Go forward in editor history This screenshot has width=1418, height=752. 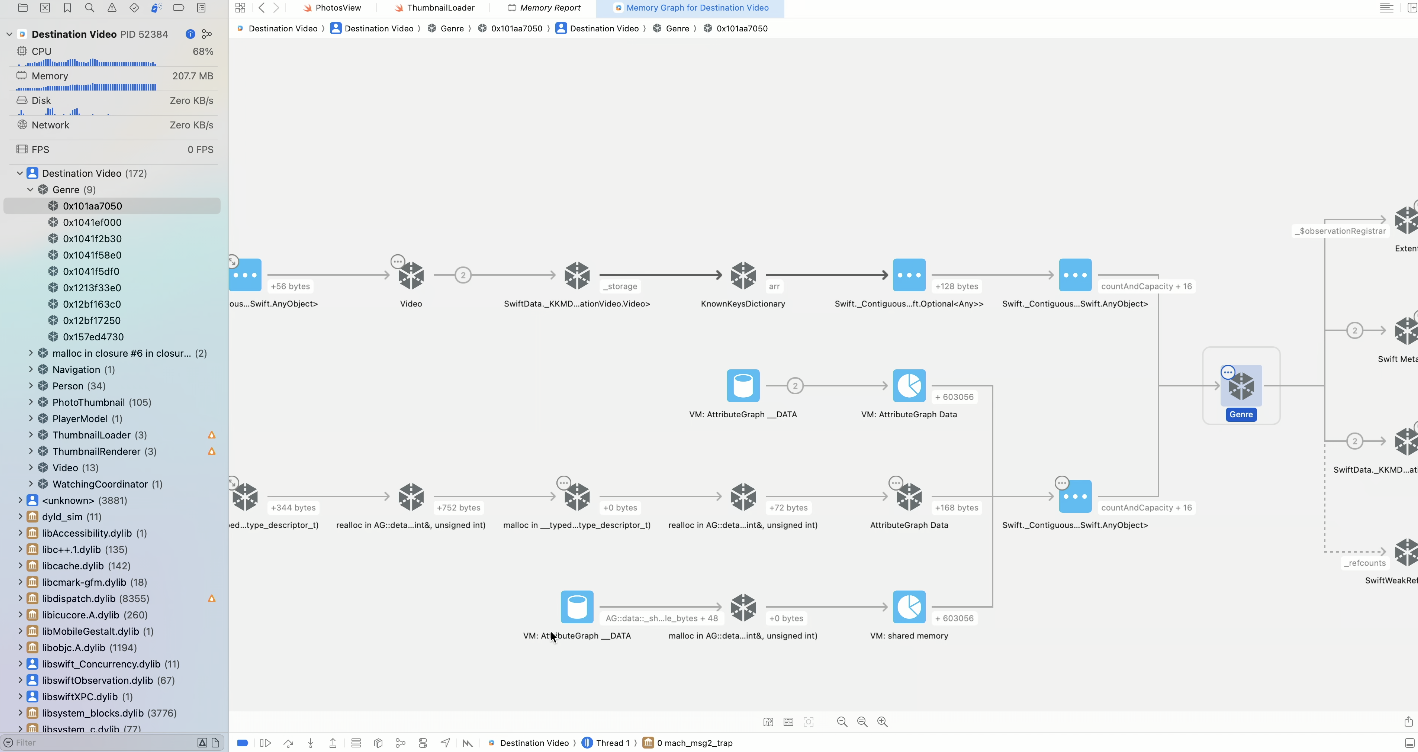(x=277, y=7)
